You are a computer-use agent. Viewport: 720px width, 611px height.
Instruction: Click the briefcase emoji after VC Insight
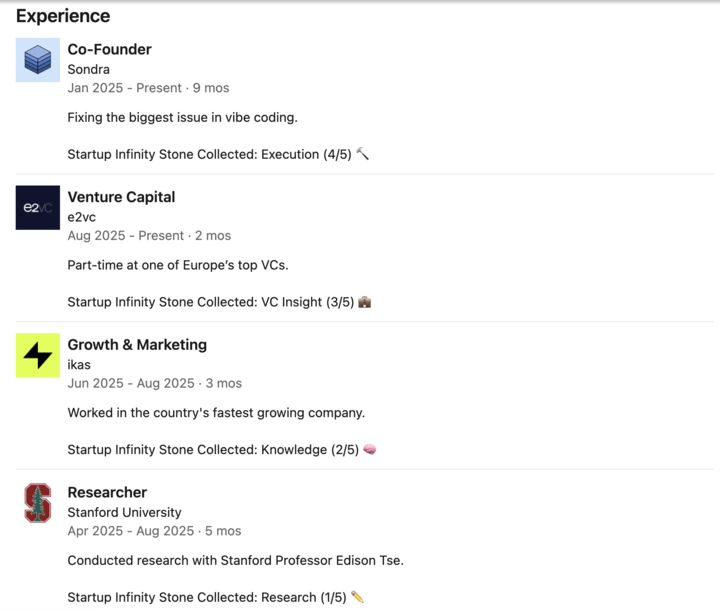(x=365, y=302)
